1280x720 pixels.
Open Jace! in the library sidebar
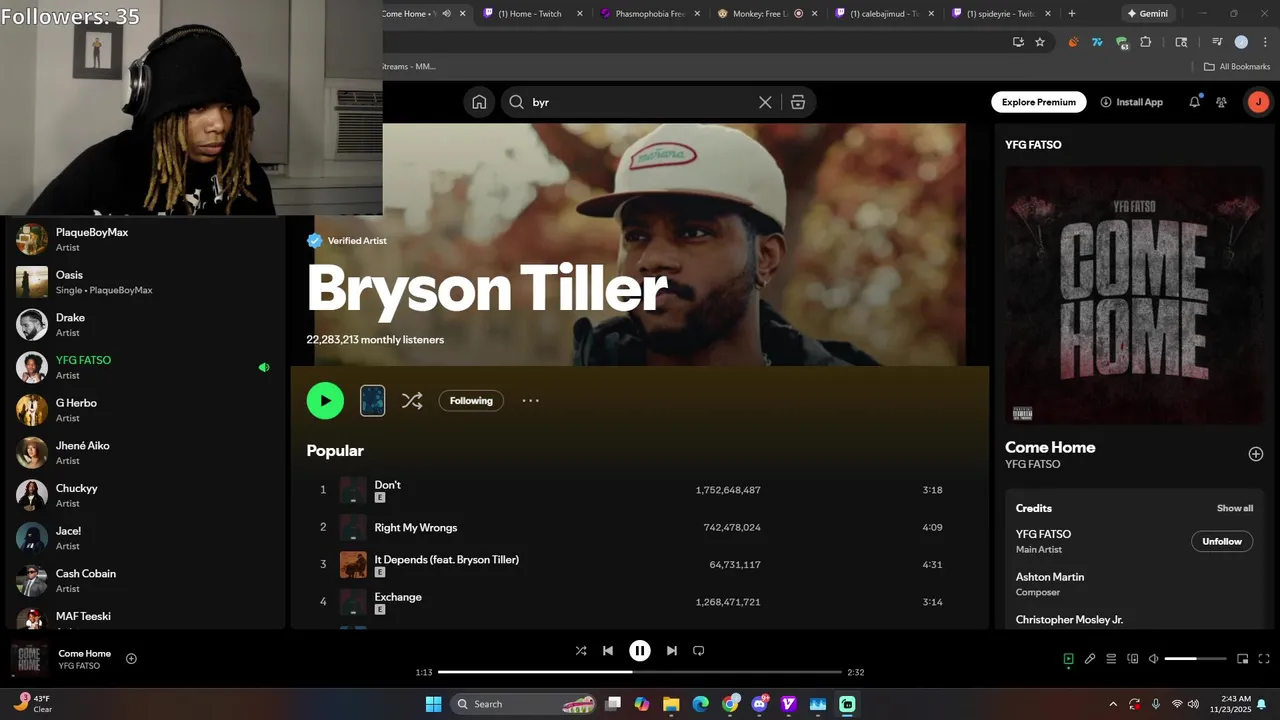point(145,538)
